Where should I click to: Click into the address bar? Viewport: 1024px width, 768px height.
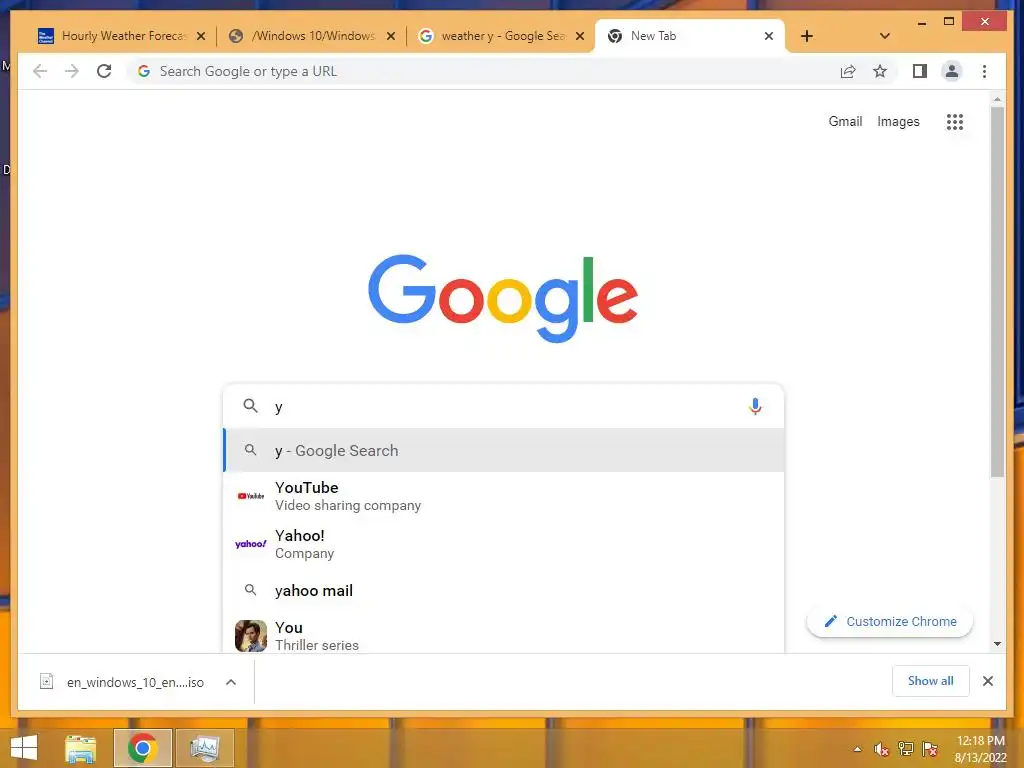click(x=483, y=71)
